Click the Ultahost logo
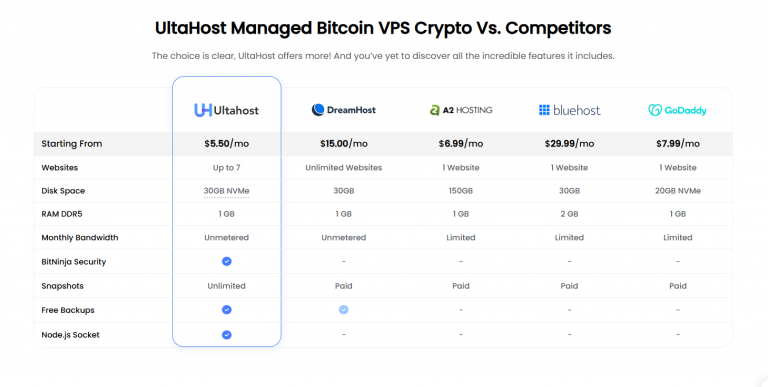Screen dimensions: 768x387 point(226,110)
